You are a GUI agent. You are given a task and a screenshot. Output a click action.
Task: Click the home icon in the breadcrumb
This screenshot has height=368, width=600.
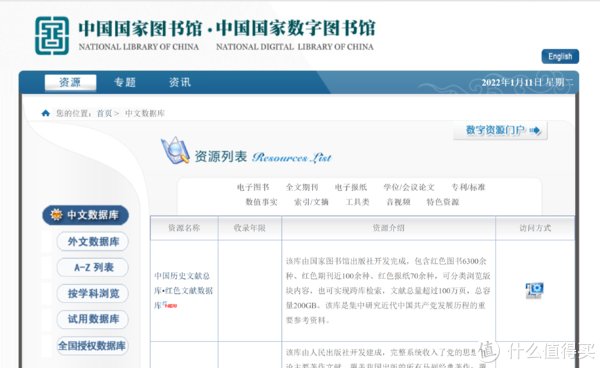click(x=46, y=113)
